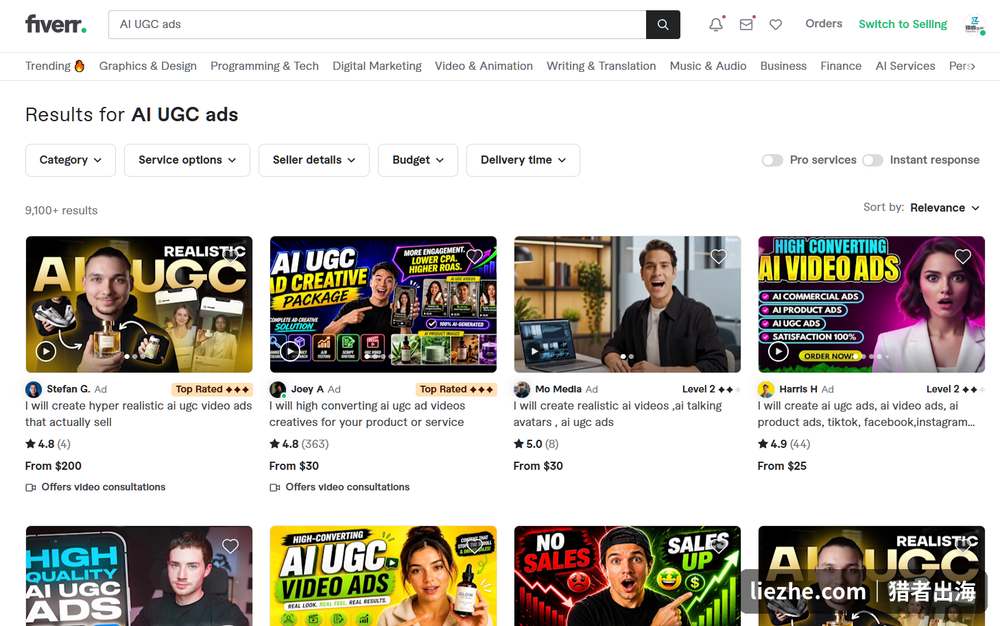Play Harris H AI Video Ads preview

[778, 351]
